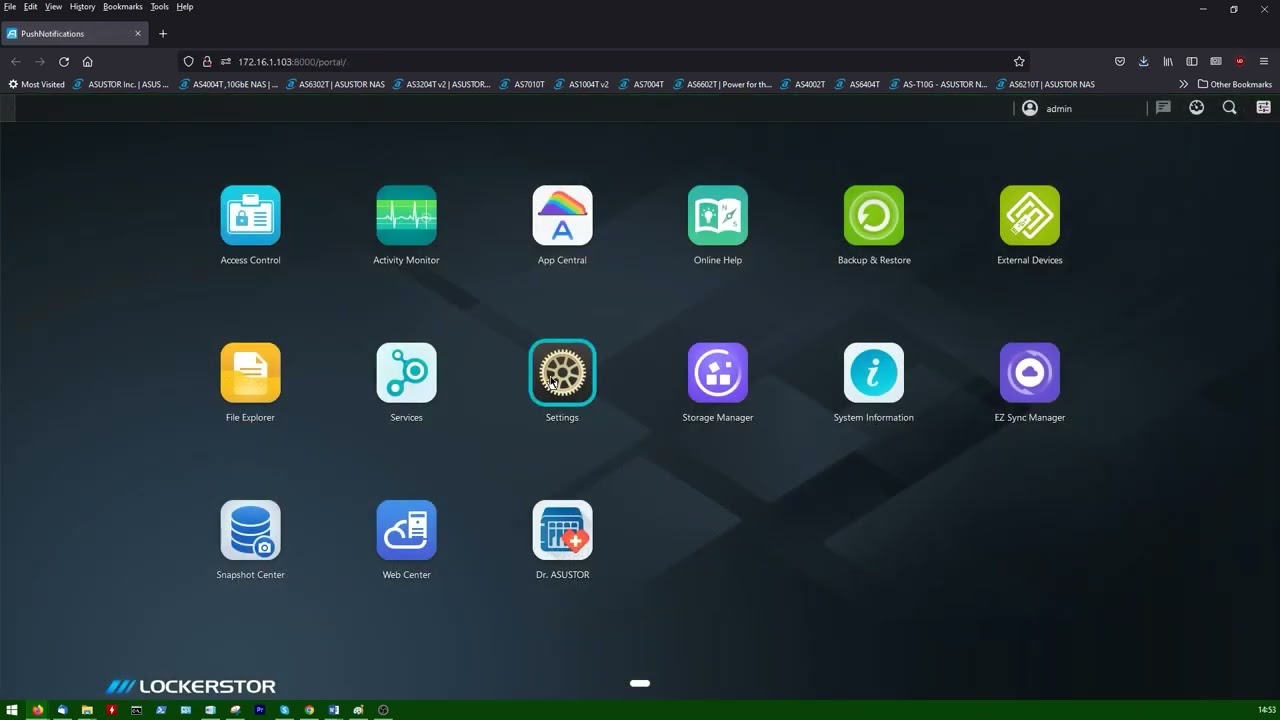Open External Devices
The width and height of the screenshot is (1280, 720).
pyautogui.click(x=1030, y=216)
